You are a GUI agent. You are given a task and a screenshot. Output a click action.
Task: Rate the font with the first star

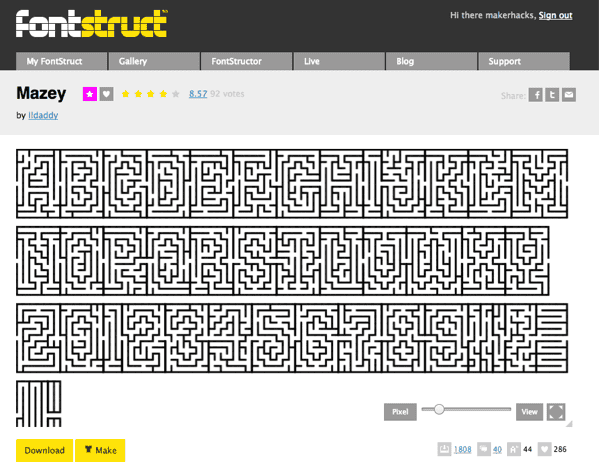125,94
